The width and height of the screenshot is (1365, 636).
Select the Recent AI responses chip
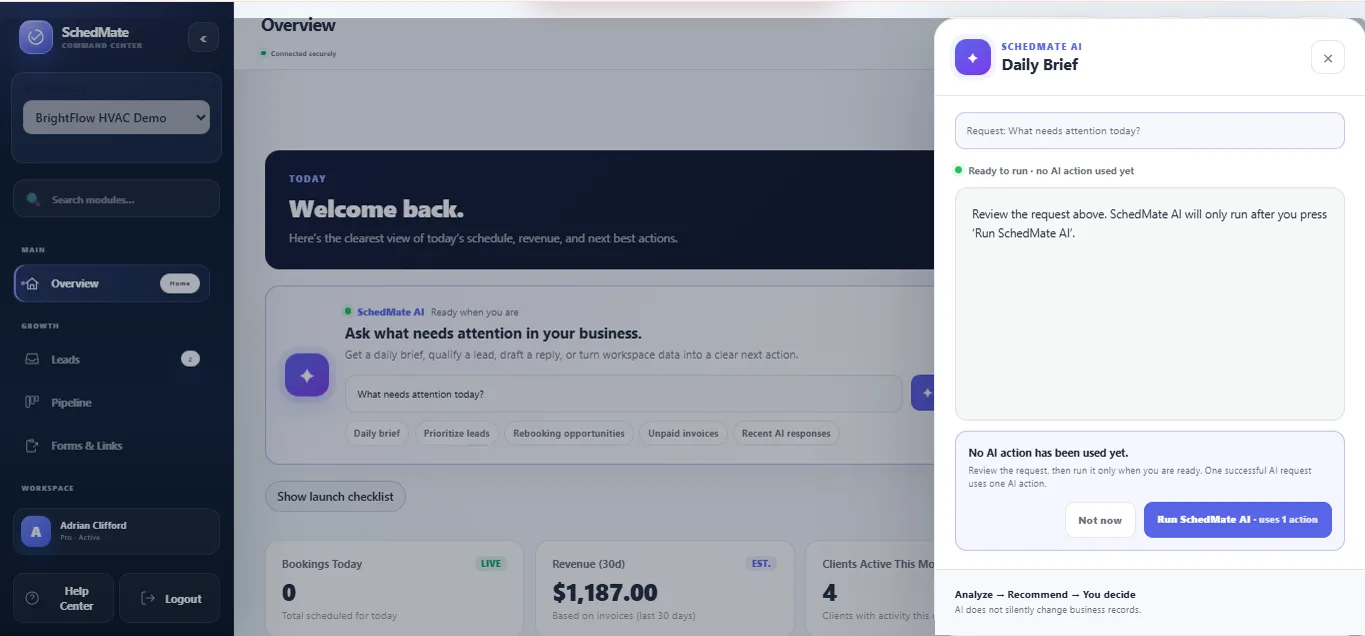[x=786, y=433]
